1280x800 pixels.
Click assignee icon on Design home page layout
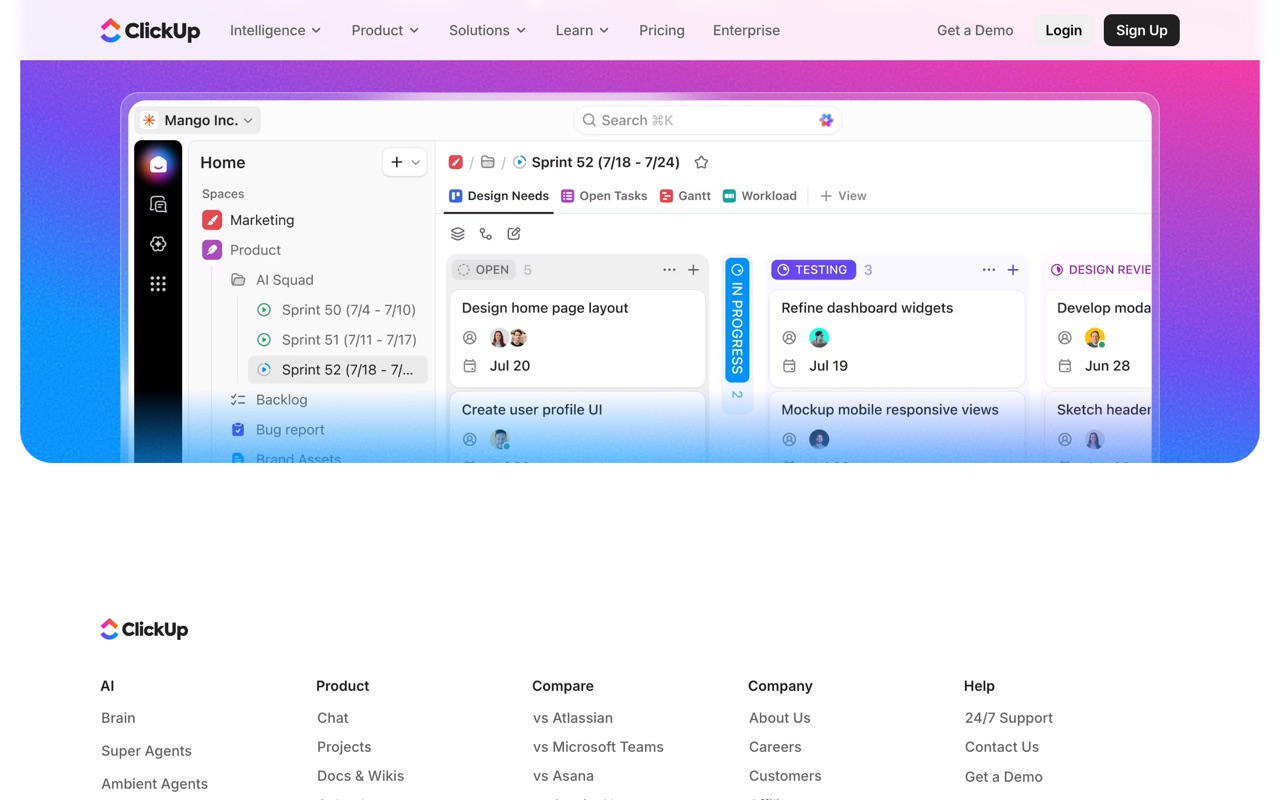coord(470,338)
